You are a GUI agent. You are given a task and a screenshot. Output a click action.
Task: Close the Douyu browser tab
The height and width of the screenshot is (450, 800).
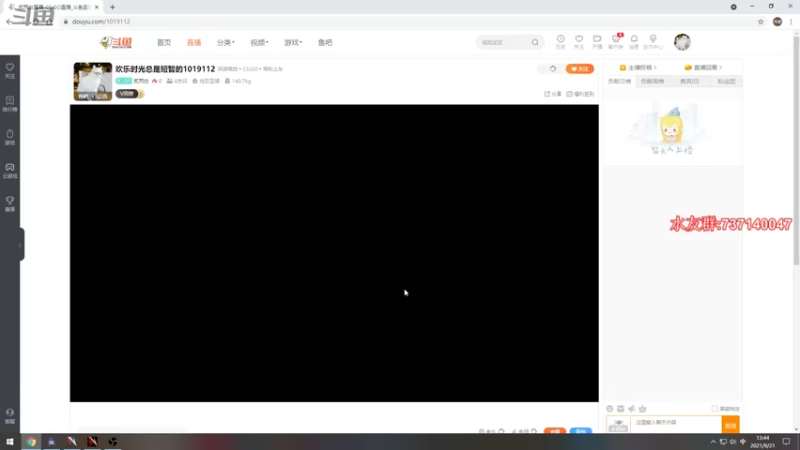pos(96,7)
